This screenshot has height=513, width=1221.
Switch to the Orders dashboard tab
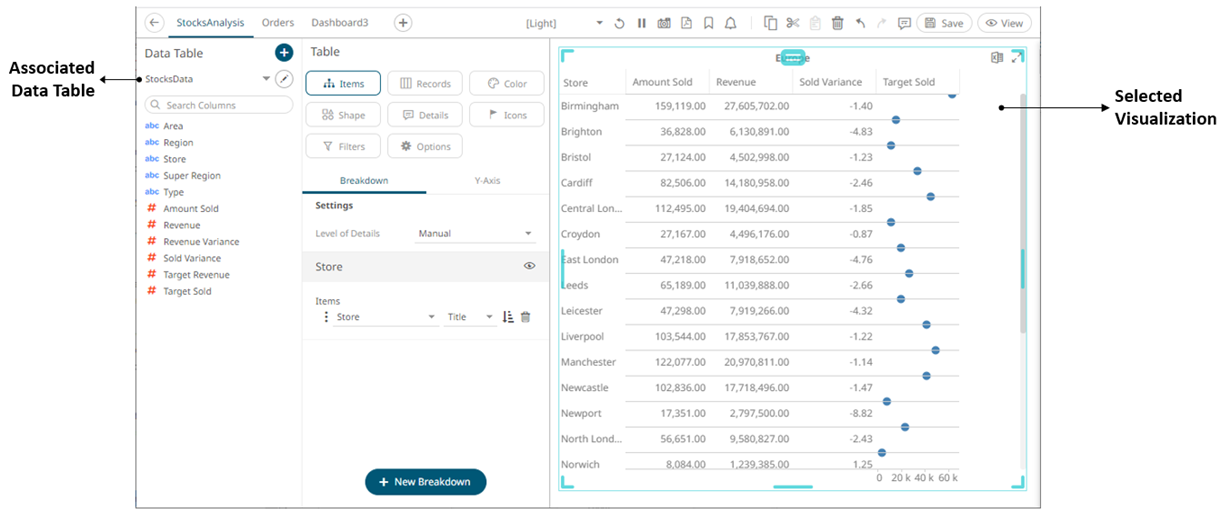pyautogui.click(x=278, y=22)
